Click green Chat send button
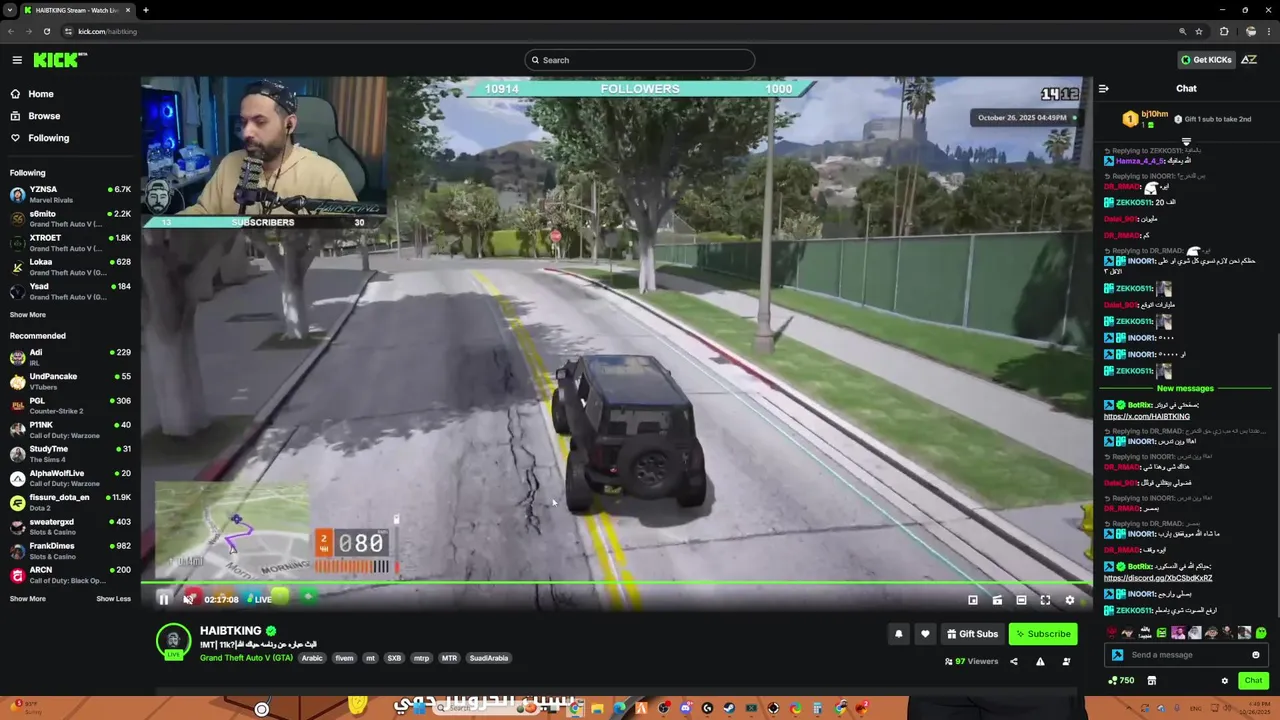The width and height of the screenshot is (1280, 720). coord(1253,681)
